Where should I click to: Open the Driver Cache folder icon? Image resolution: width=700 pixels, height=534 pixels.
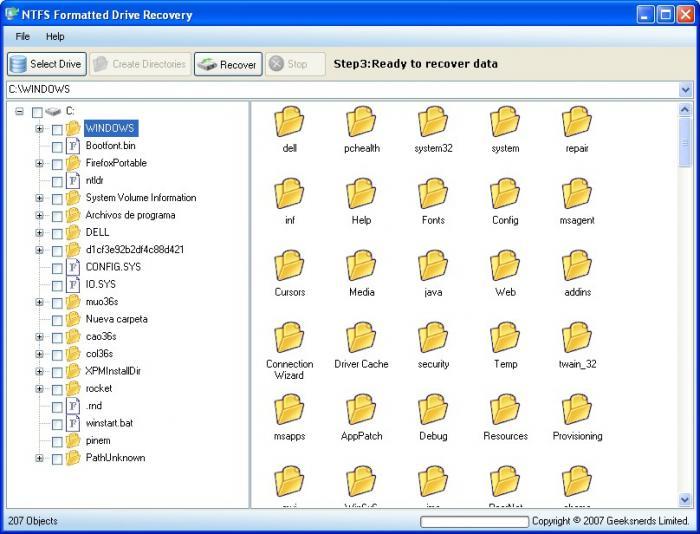[x=361, y=338]
